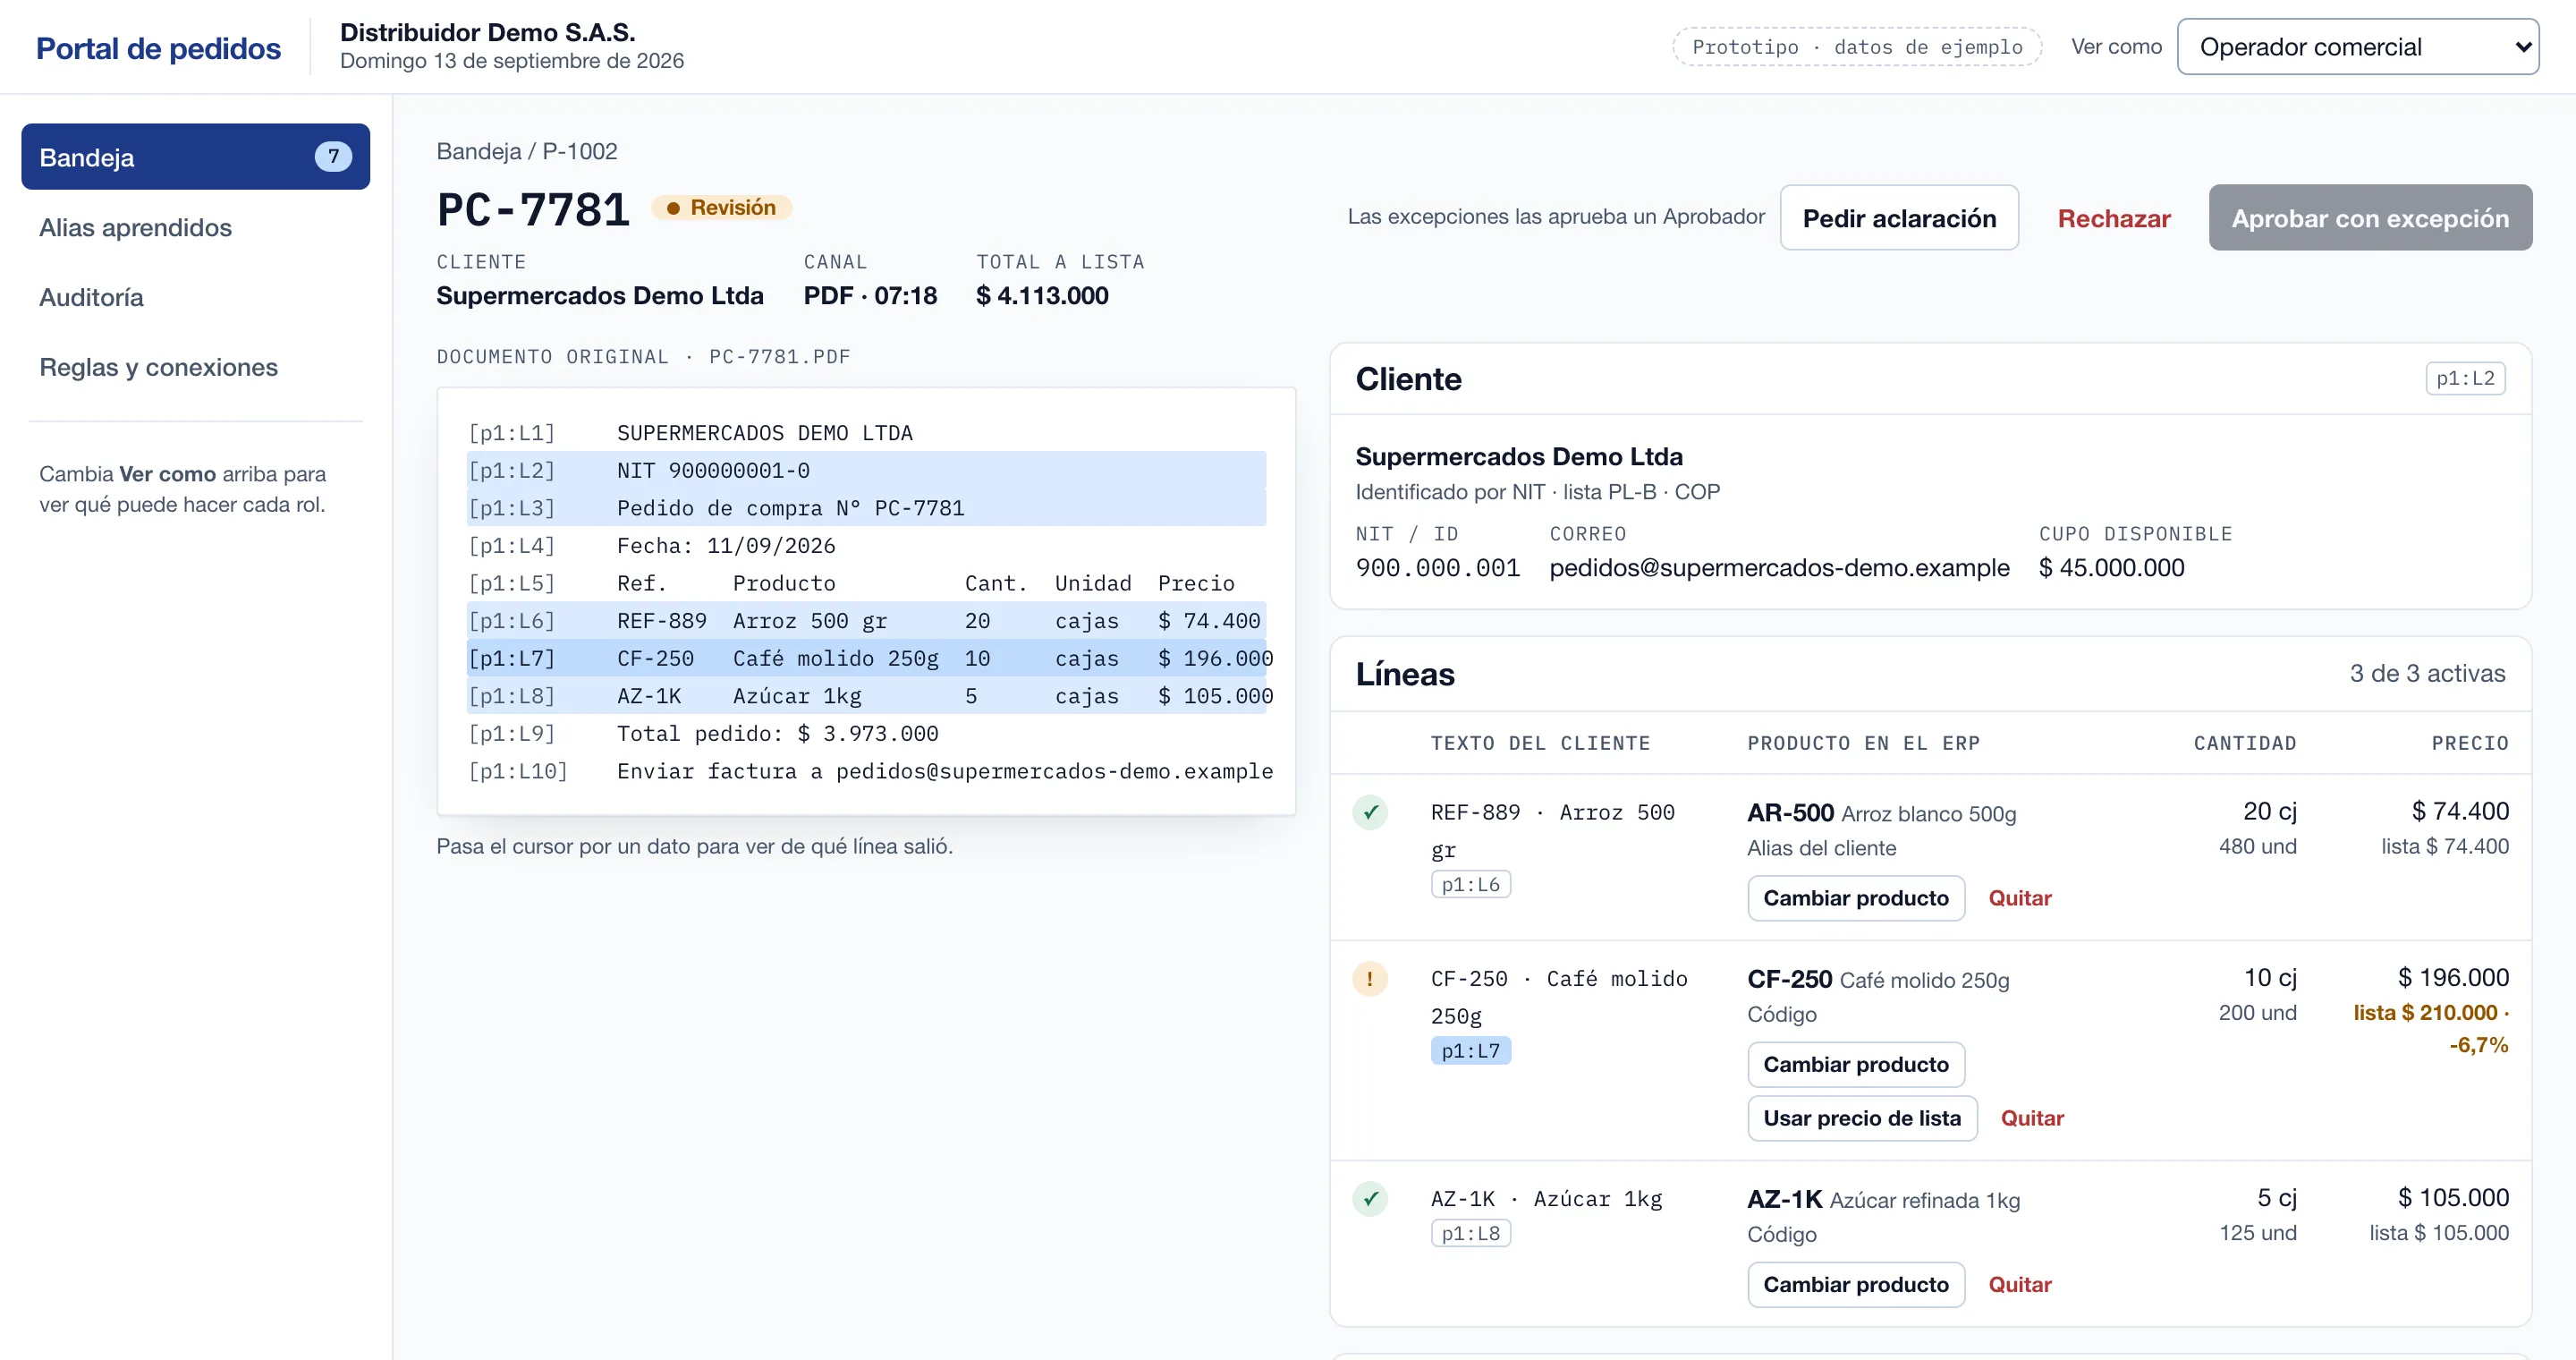Open Bandeja in the sidebar
Image resolution: width=2576 pixels, height=1360 pixels.
[196, 157]
